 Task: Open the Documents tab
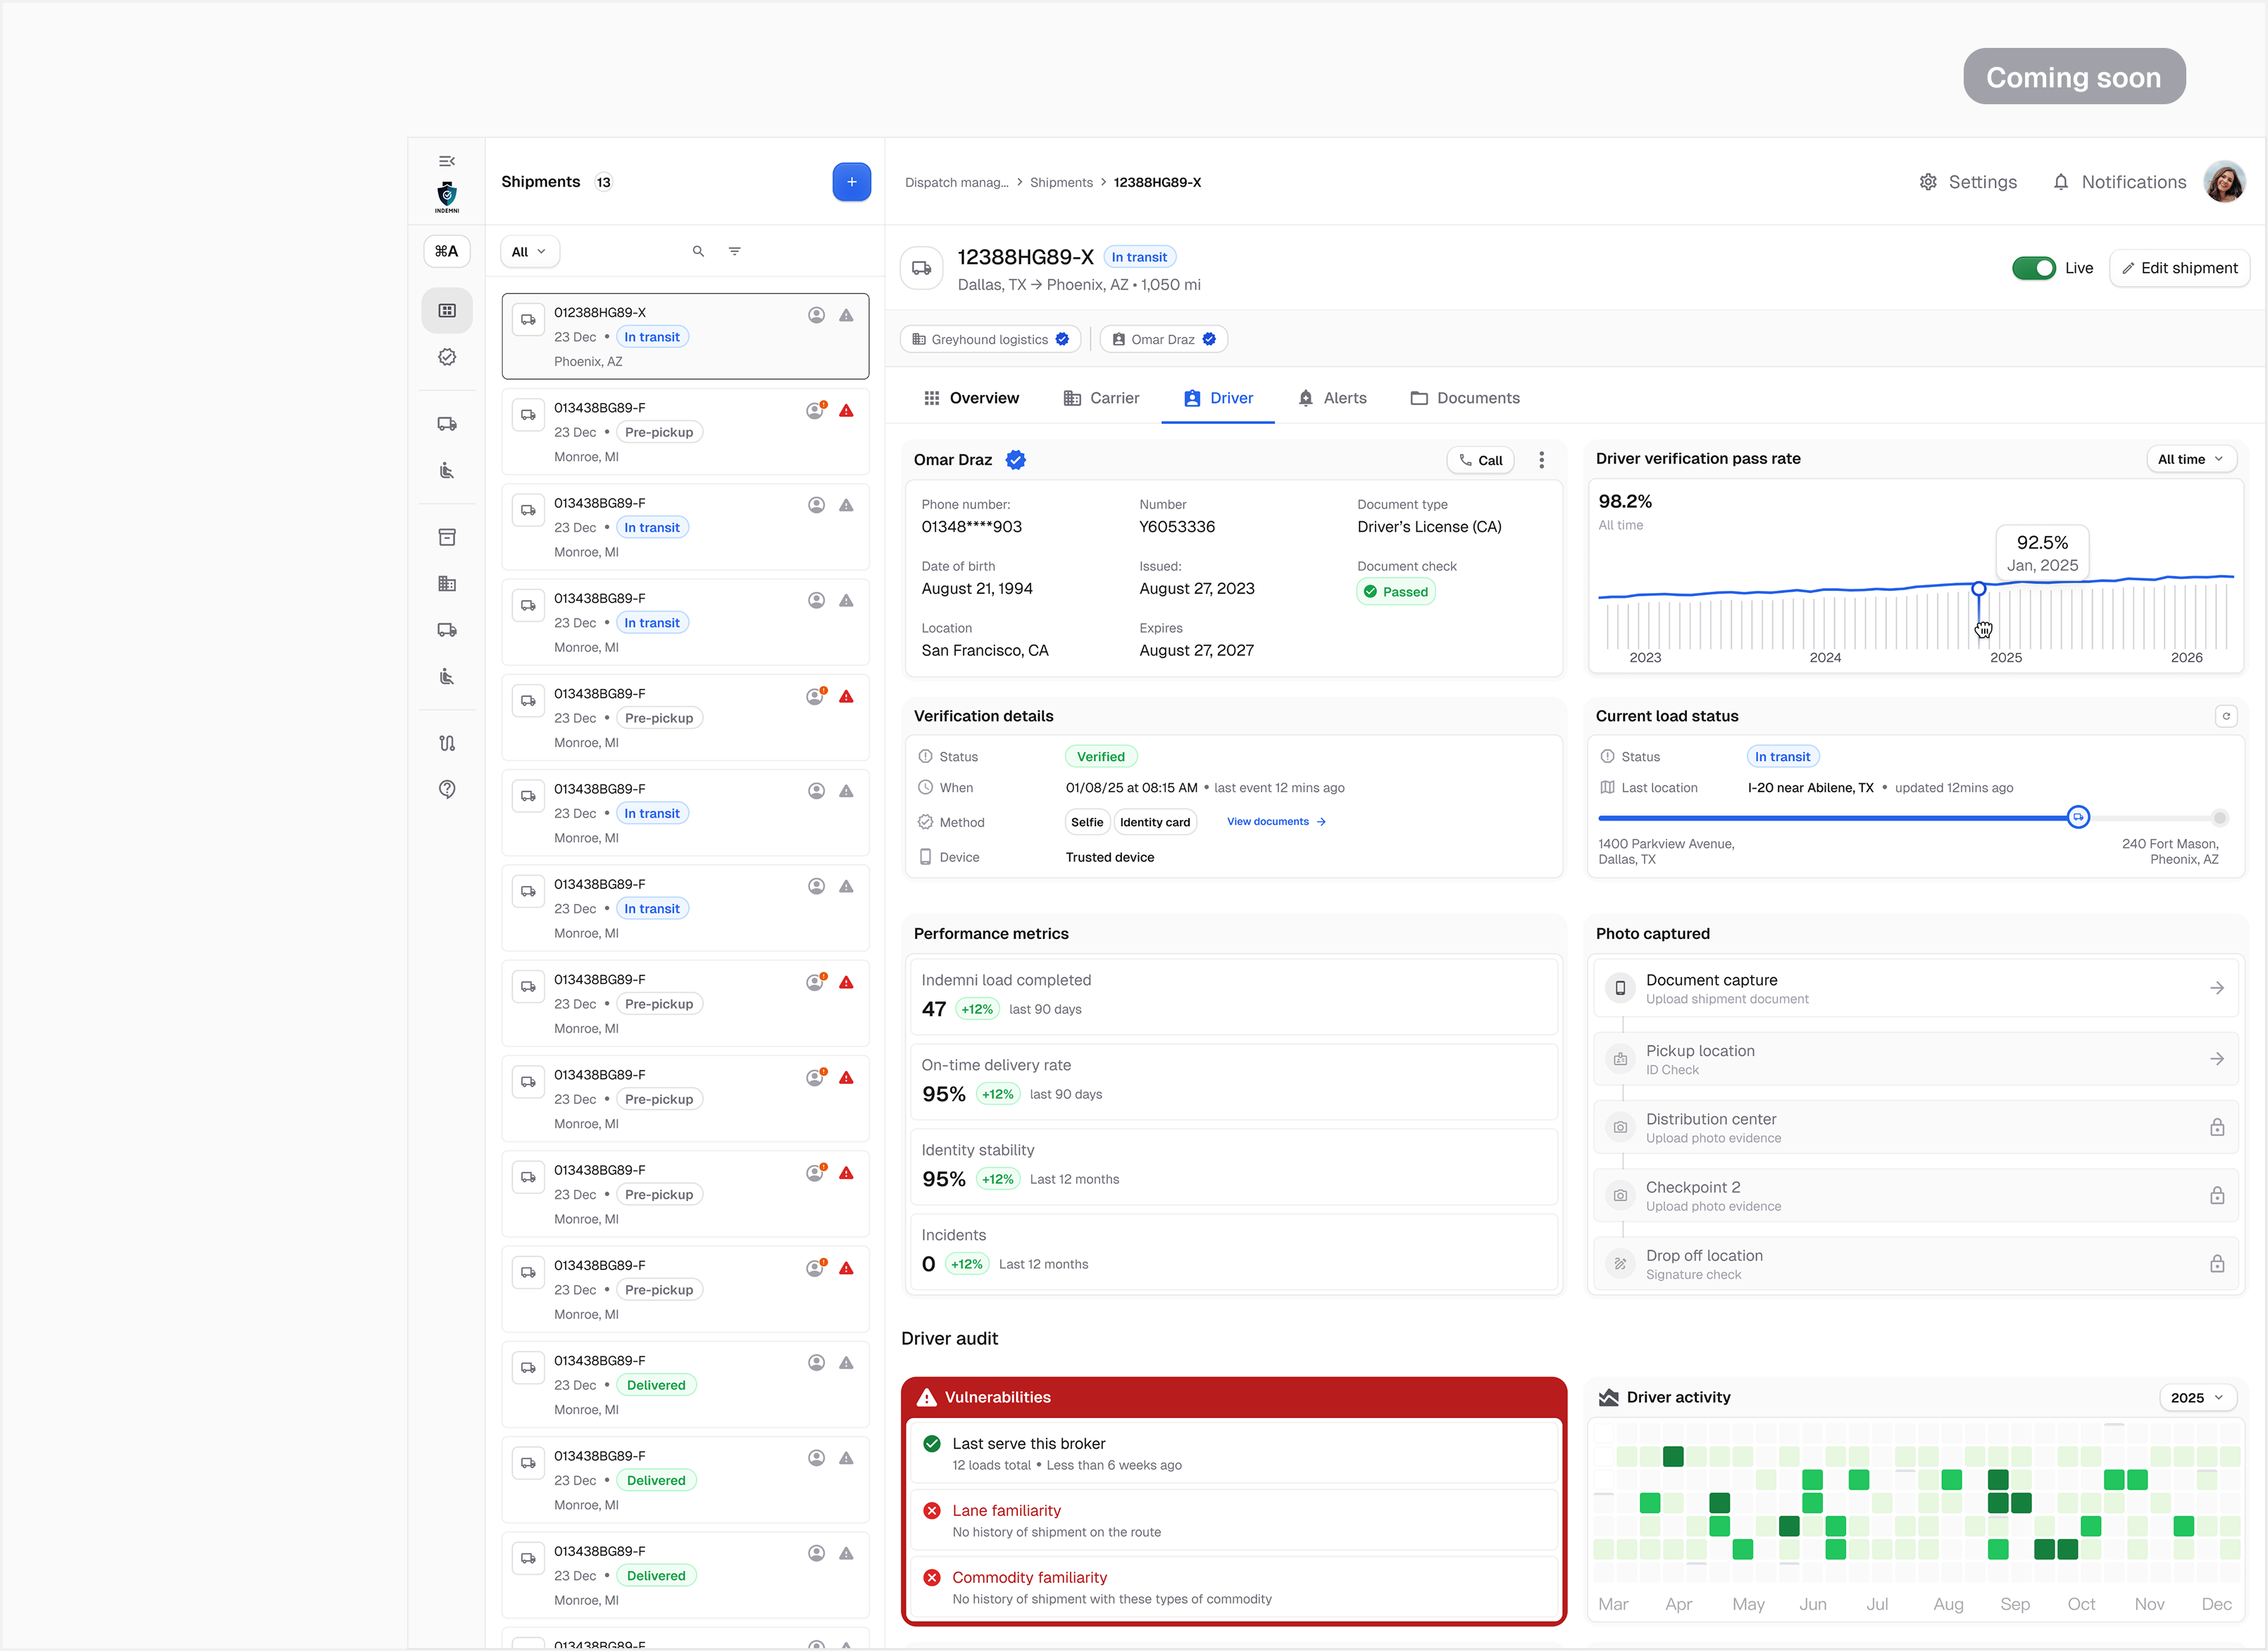(x=1465, y=398)
